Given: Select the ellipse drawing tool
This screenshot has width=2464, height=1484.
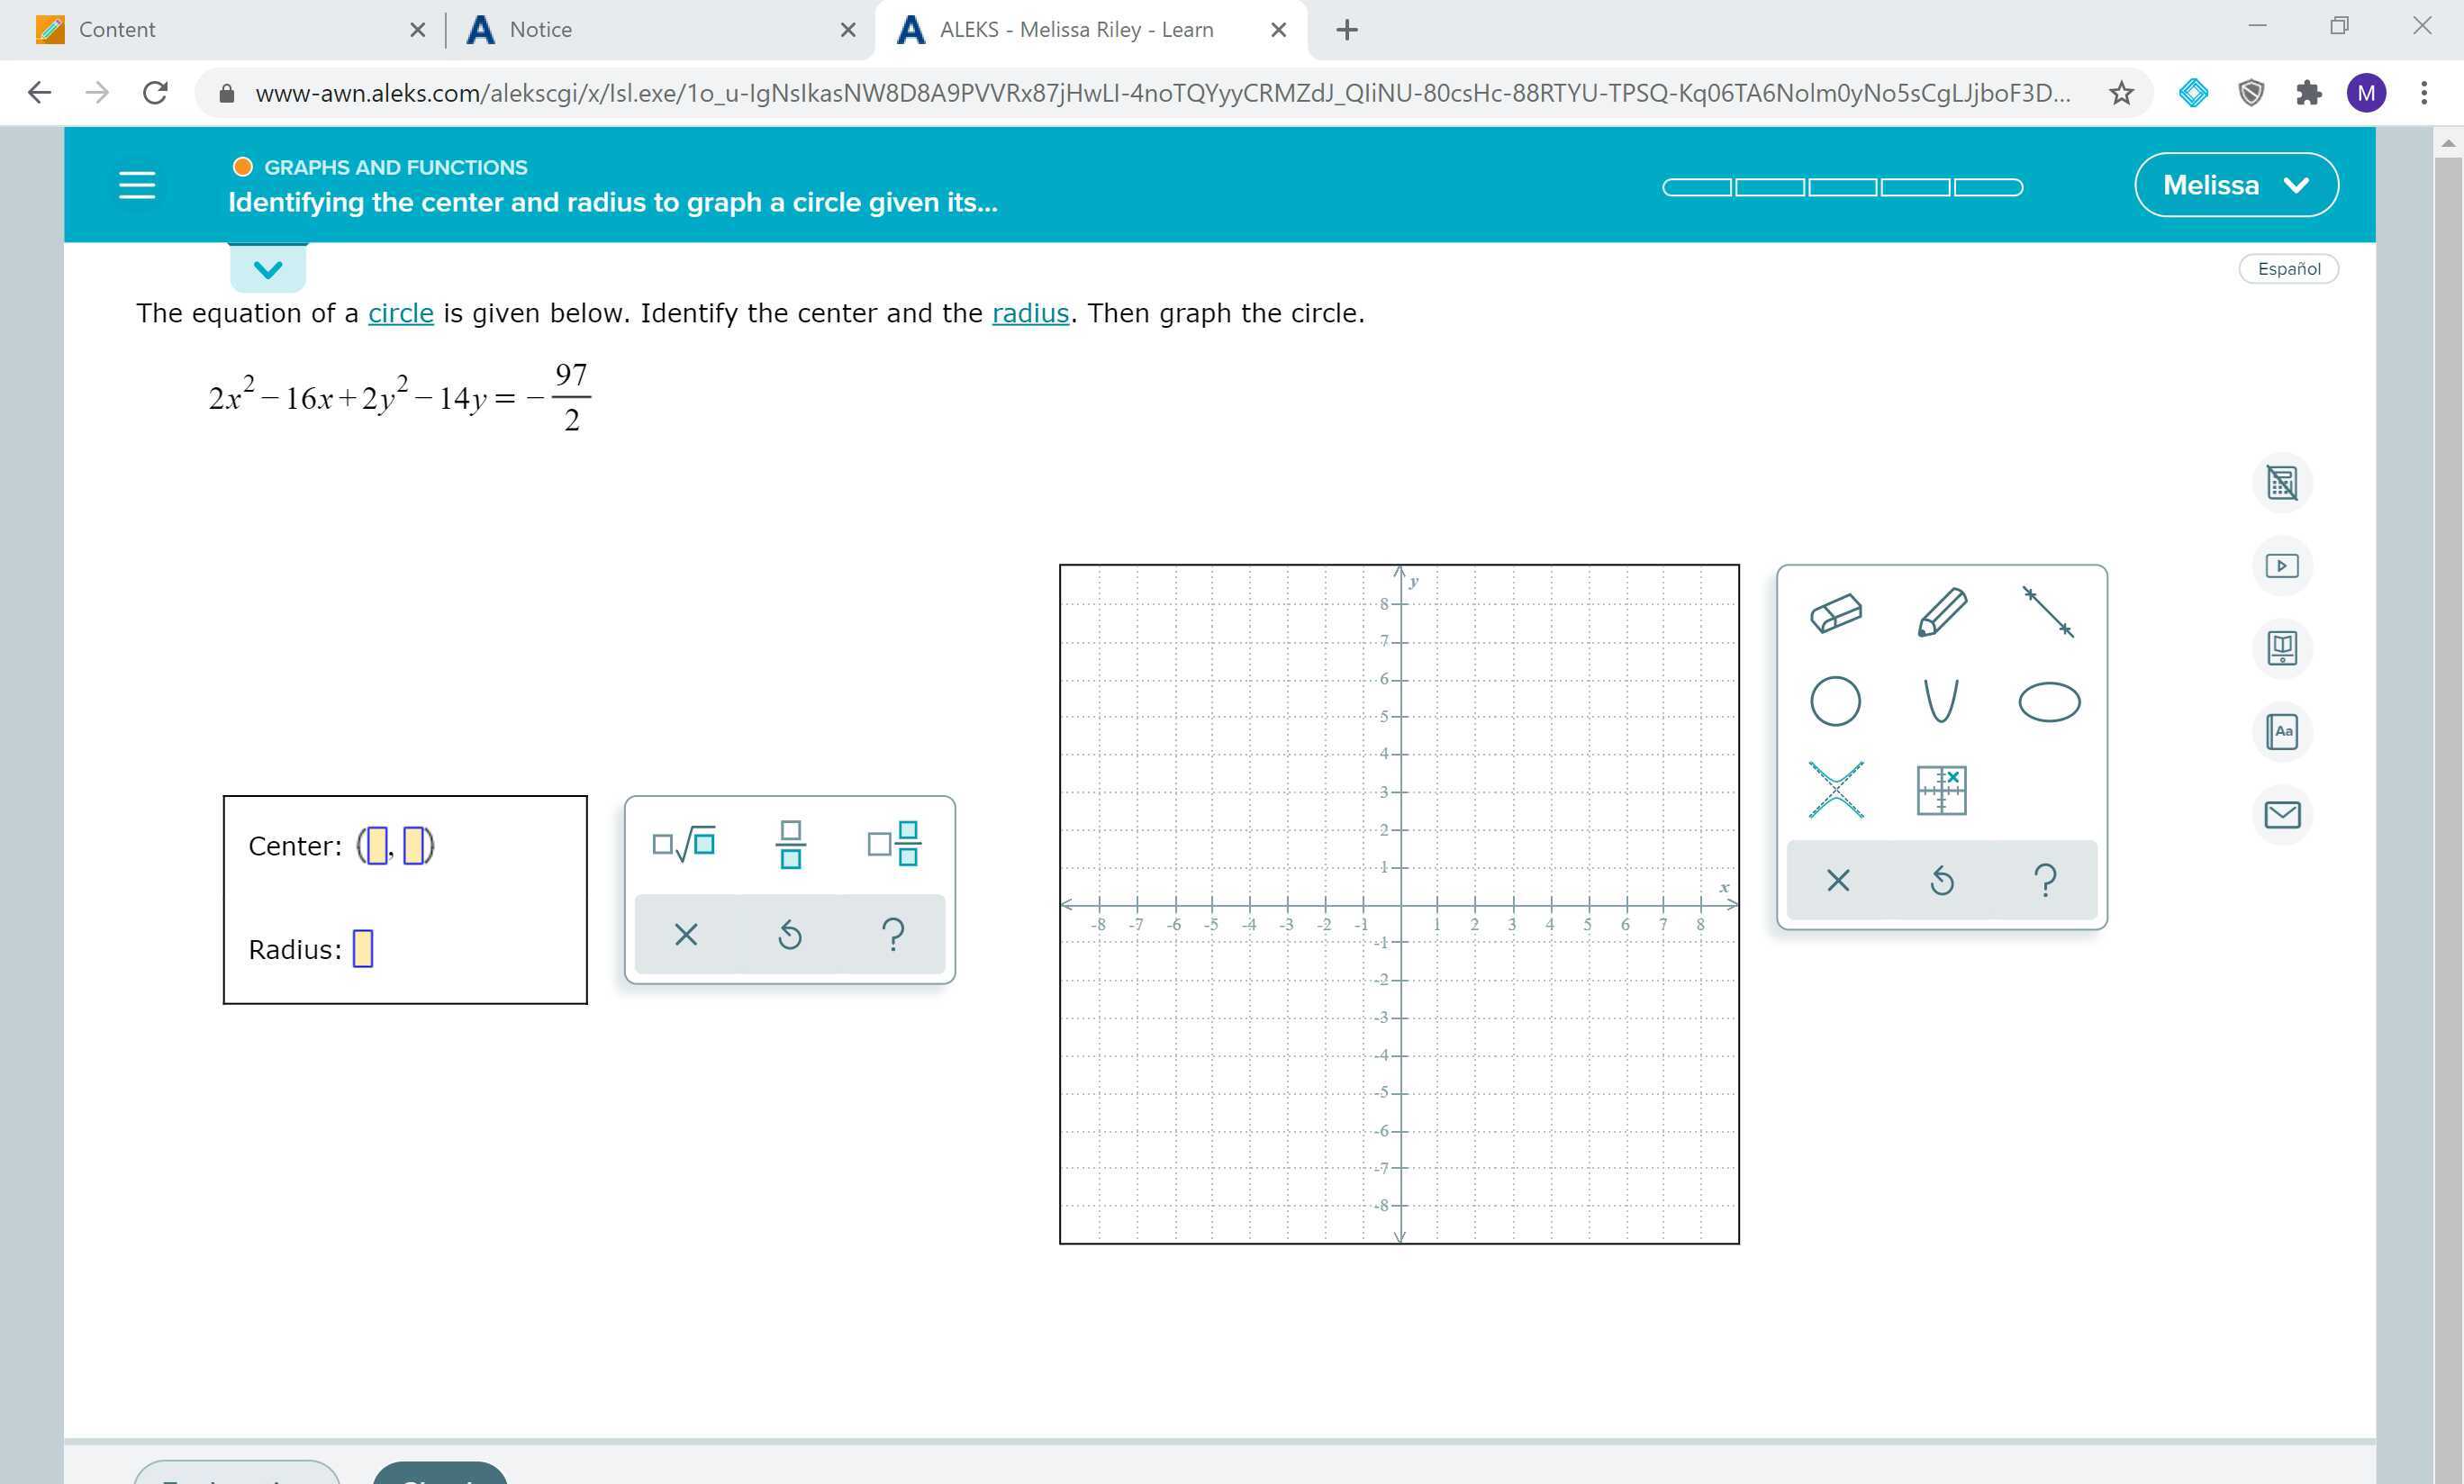Looking at the screenshot, I should [x=2048, y=700].
